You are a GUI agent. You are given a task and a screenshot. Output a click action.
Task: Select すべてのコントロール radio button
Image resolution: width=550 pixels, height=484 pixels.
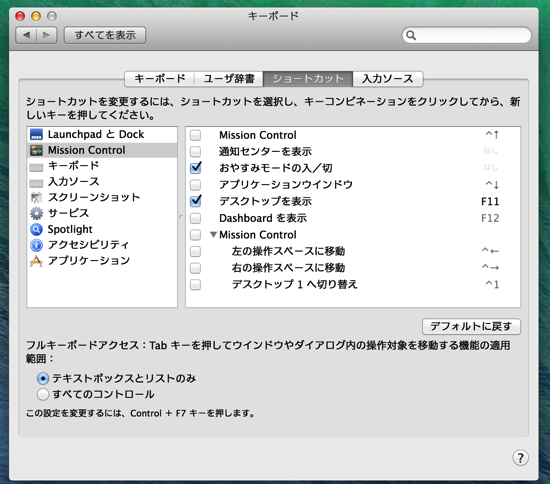(x=43, y=394)
